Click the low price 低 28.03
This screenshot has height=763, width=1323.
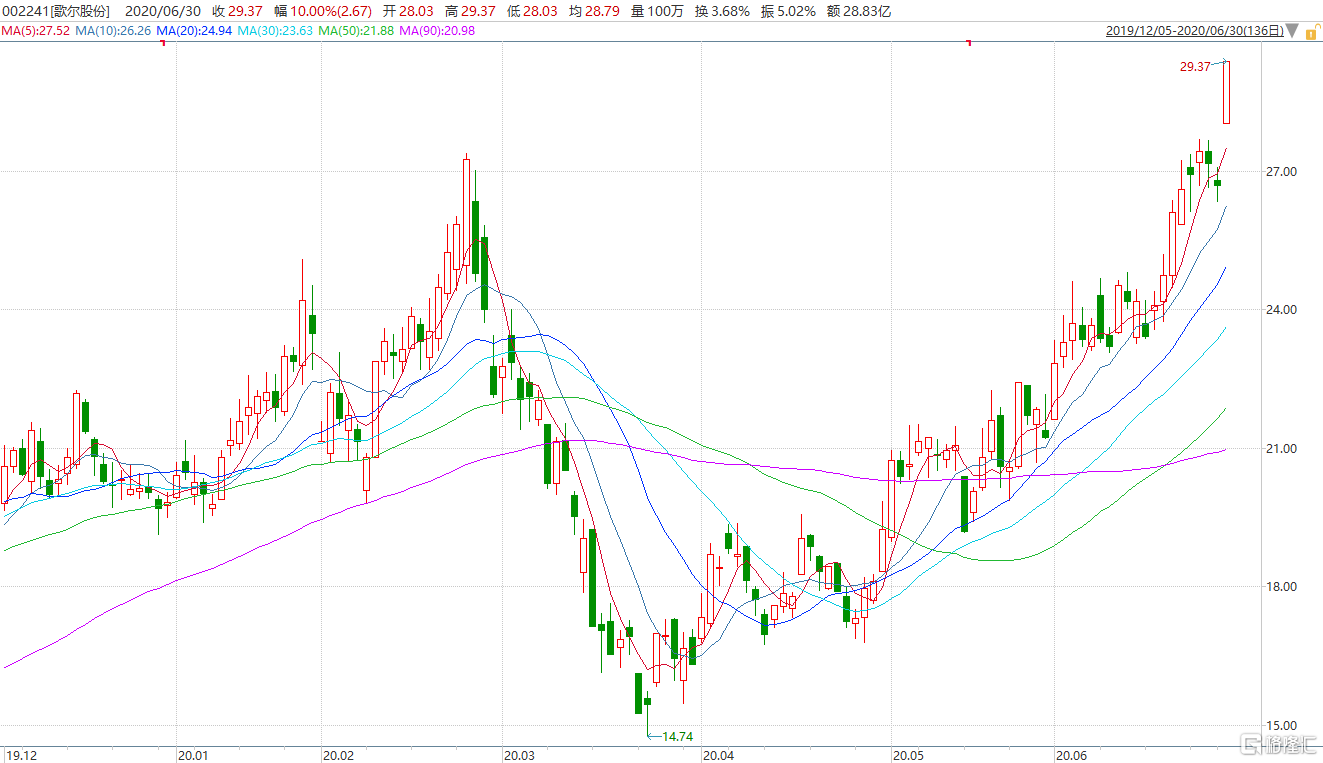pyautogui.click(x=531, y=12)
